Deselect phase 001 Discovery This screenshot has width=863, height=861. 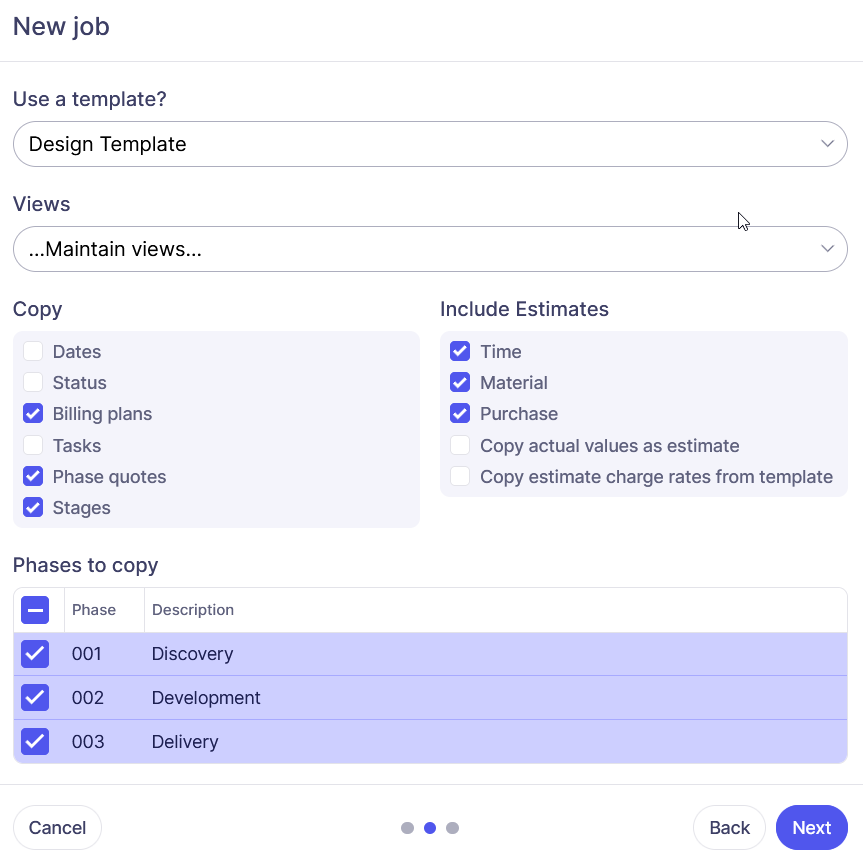click(x=35, y=654)
